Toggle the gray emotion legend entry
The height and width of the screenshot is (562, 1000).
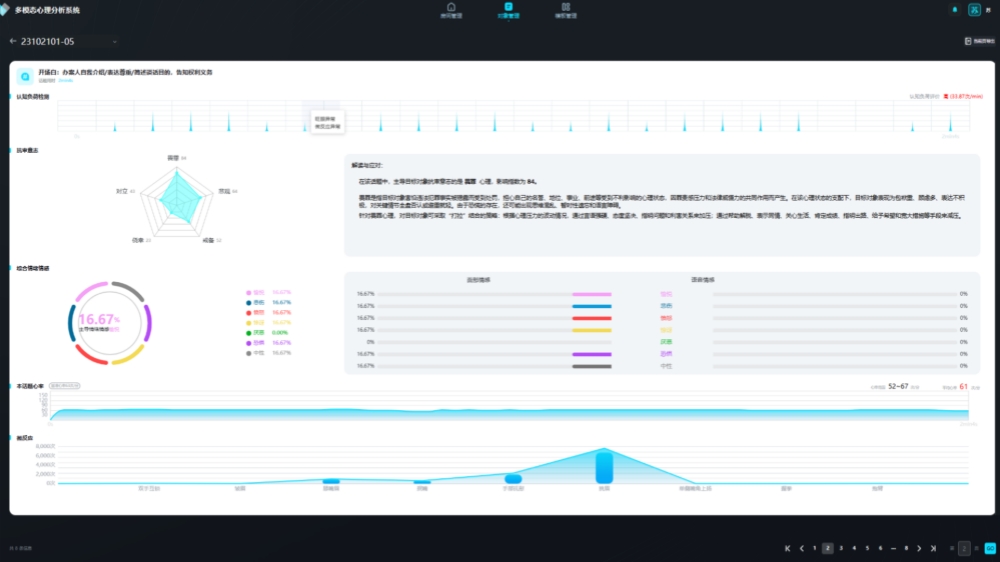click(268, 353)
